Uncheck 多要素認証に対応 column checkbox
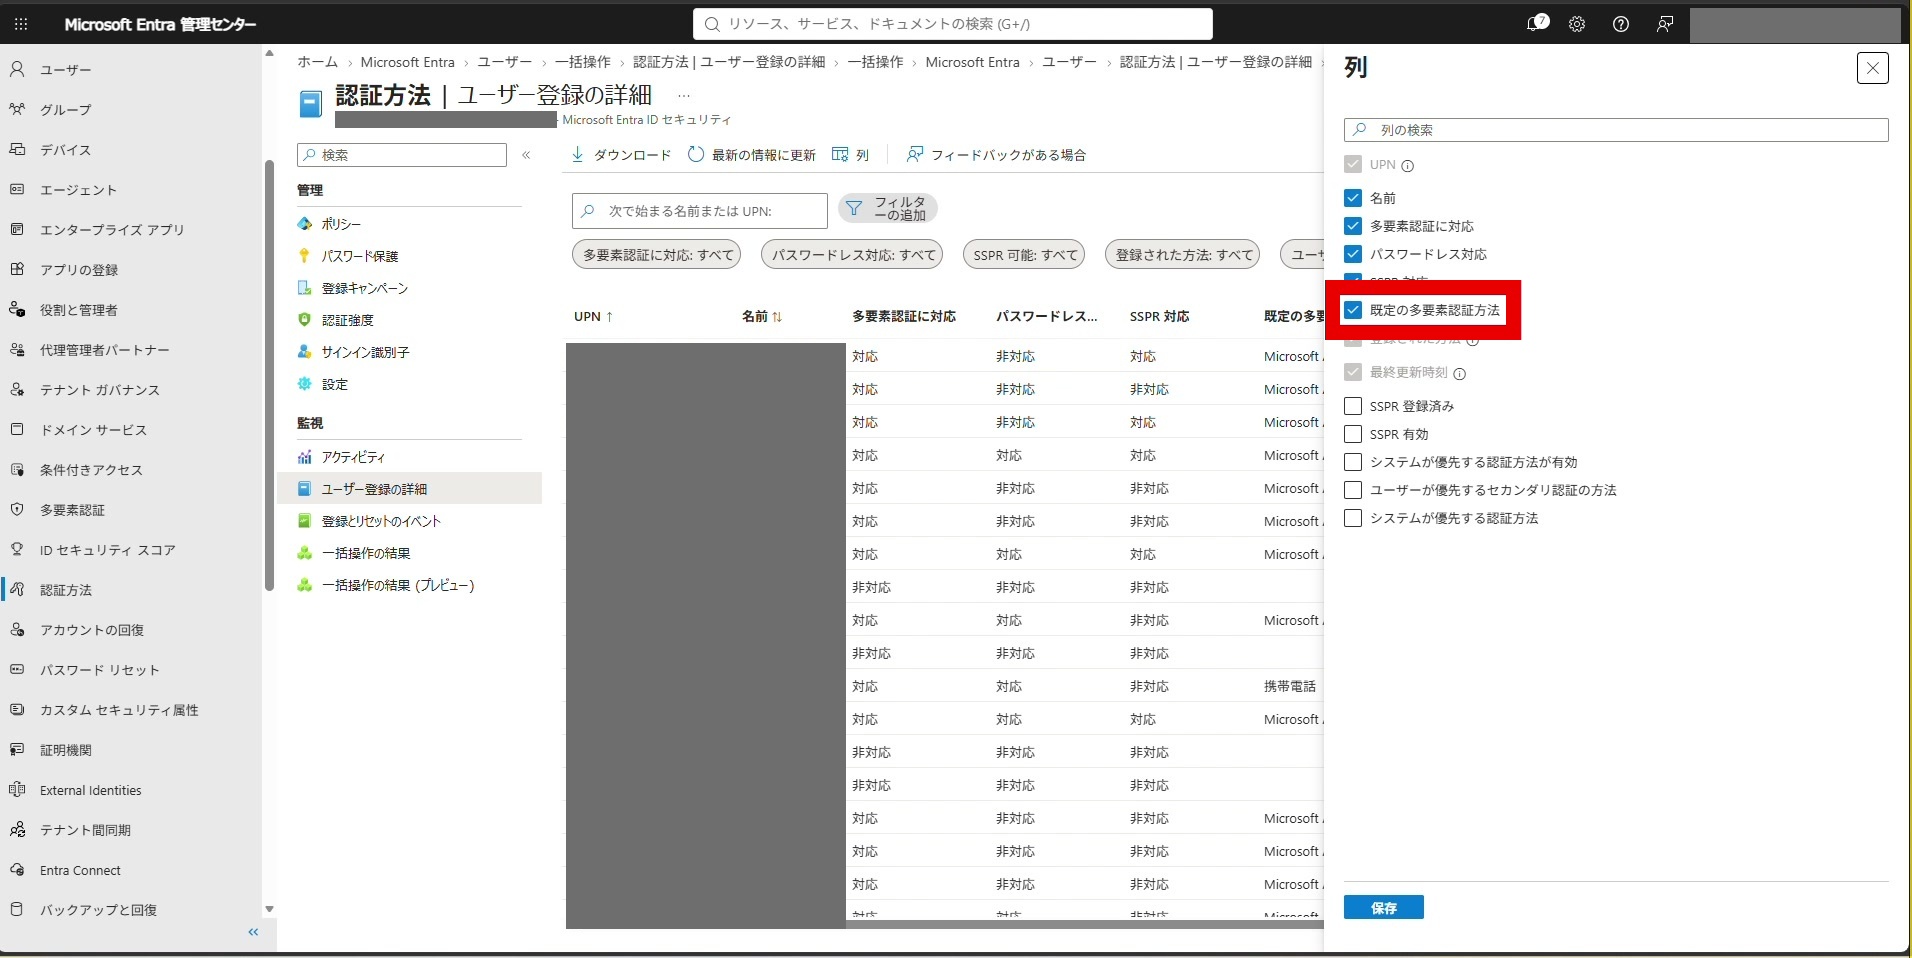1912x958 pixels. pos(1353,226)
